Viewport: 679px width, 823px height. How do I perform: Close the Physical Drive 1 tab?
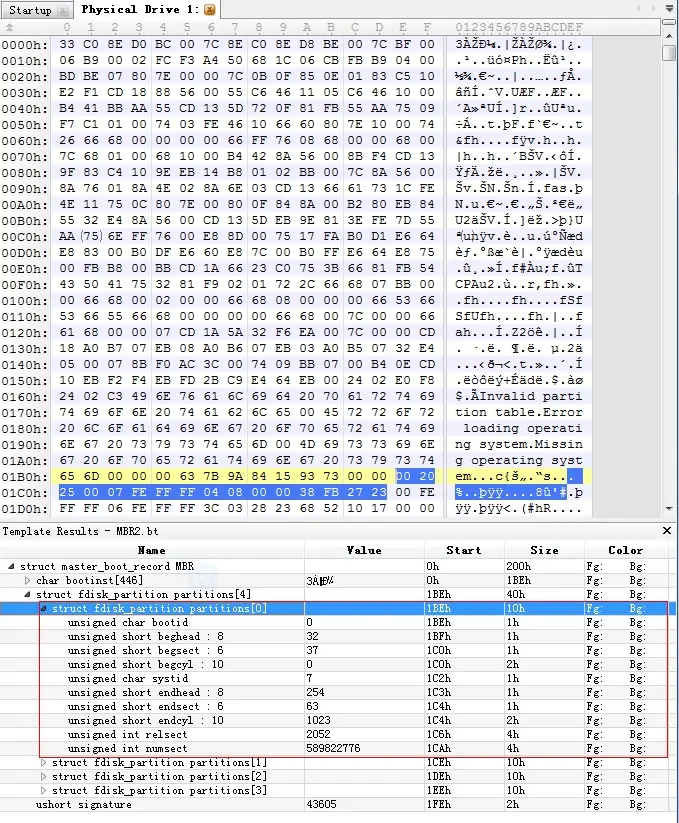click(209, 9)
